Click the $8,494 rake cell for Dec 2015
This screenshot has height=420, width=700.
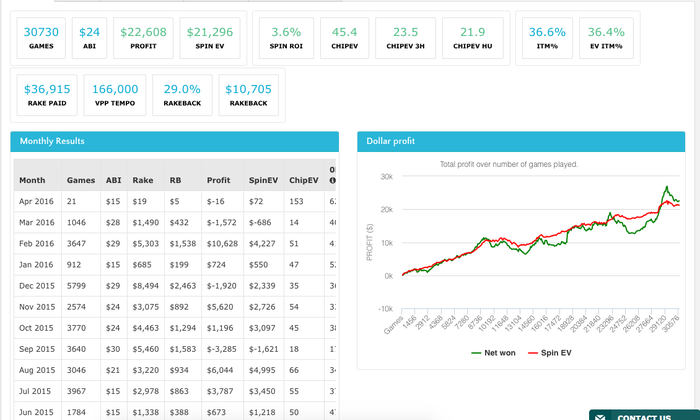click(146, 286)
